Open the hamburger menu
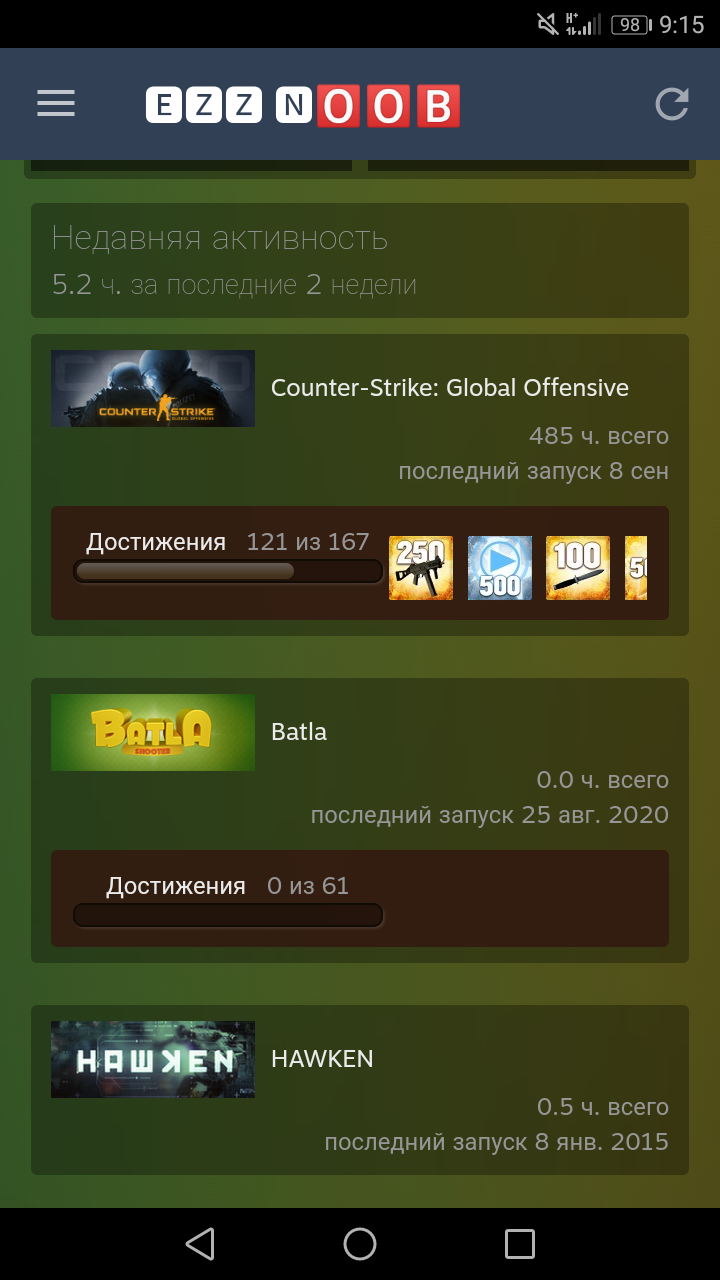Screen dimensions: 720x1280 coord(56,104)
